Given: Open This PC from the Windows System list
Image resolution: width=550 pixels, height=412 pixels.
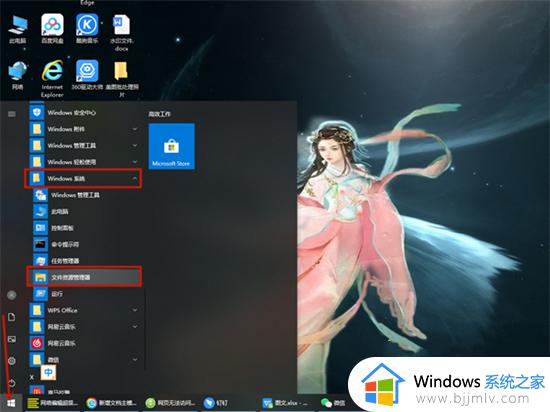Looking at the screenshot, I should click(x=86, y=211).
